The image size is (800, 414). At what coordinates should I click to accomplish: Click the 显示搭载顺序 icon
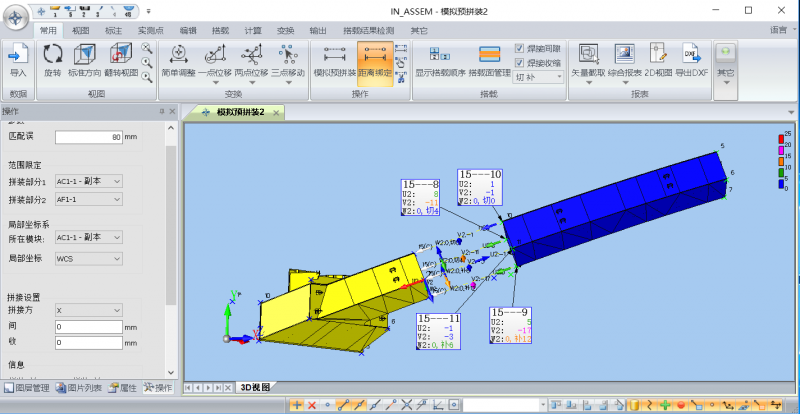[x=440, y=55]
